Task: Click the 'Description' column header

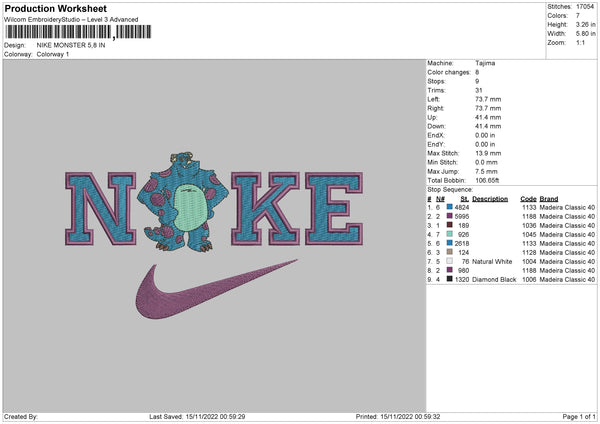Action: [490, 199]
